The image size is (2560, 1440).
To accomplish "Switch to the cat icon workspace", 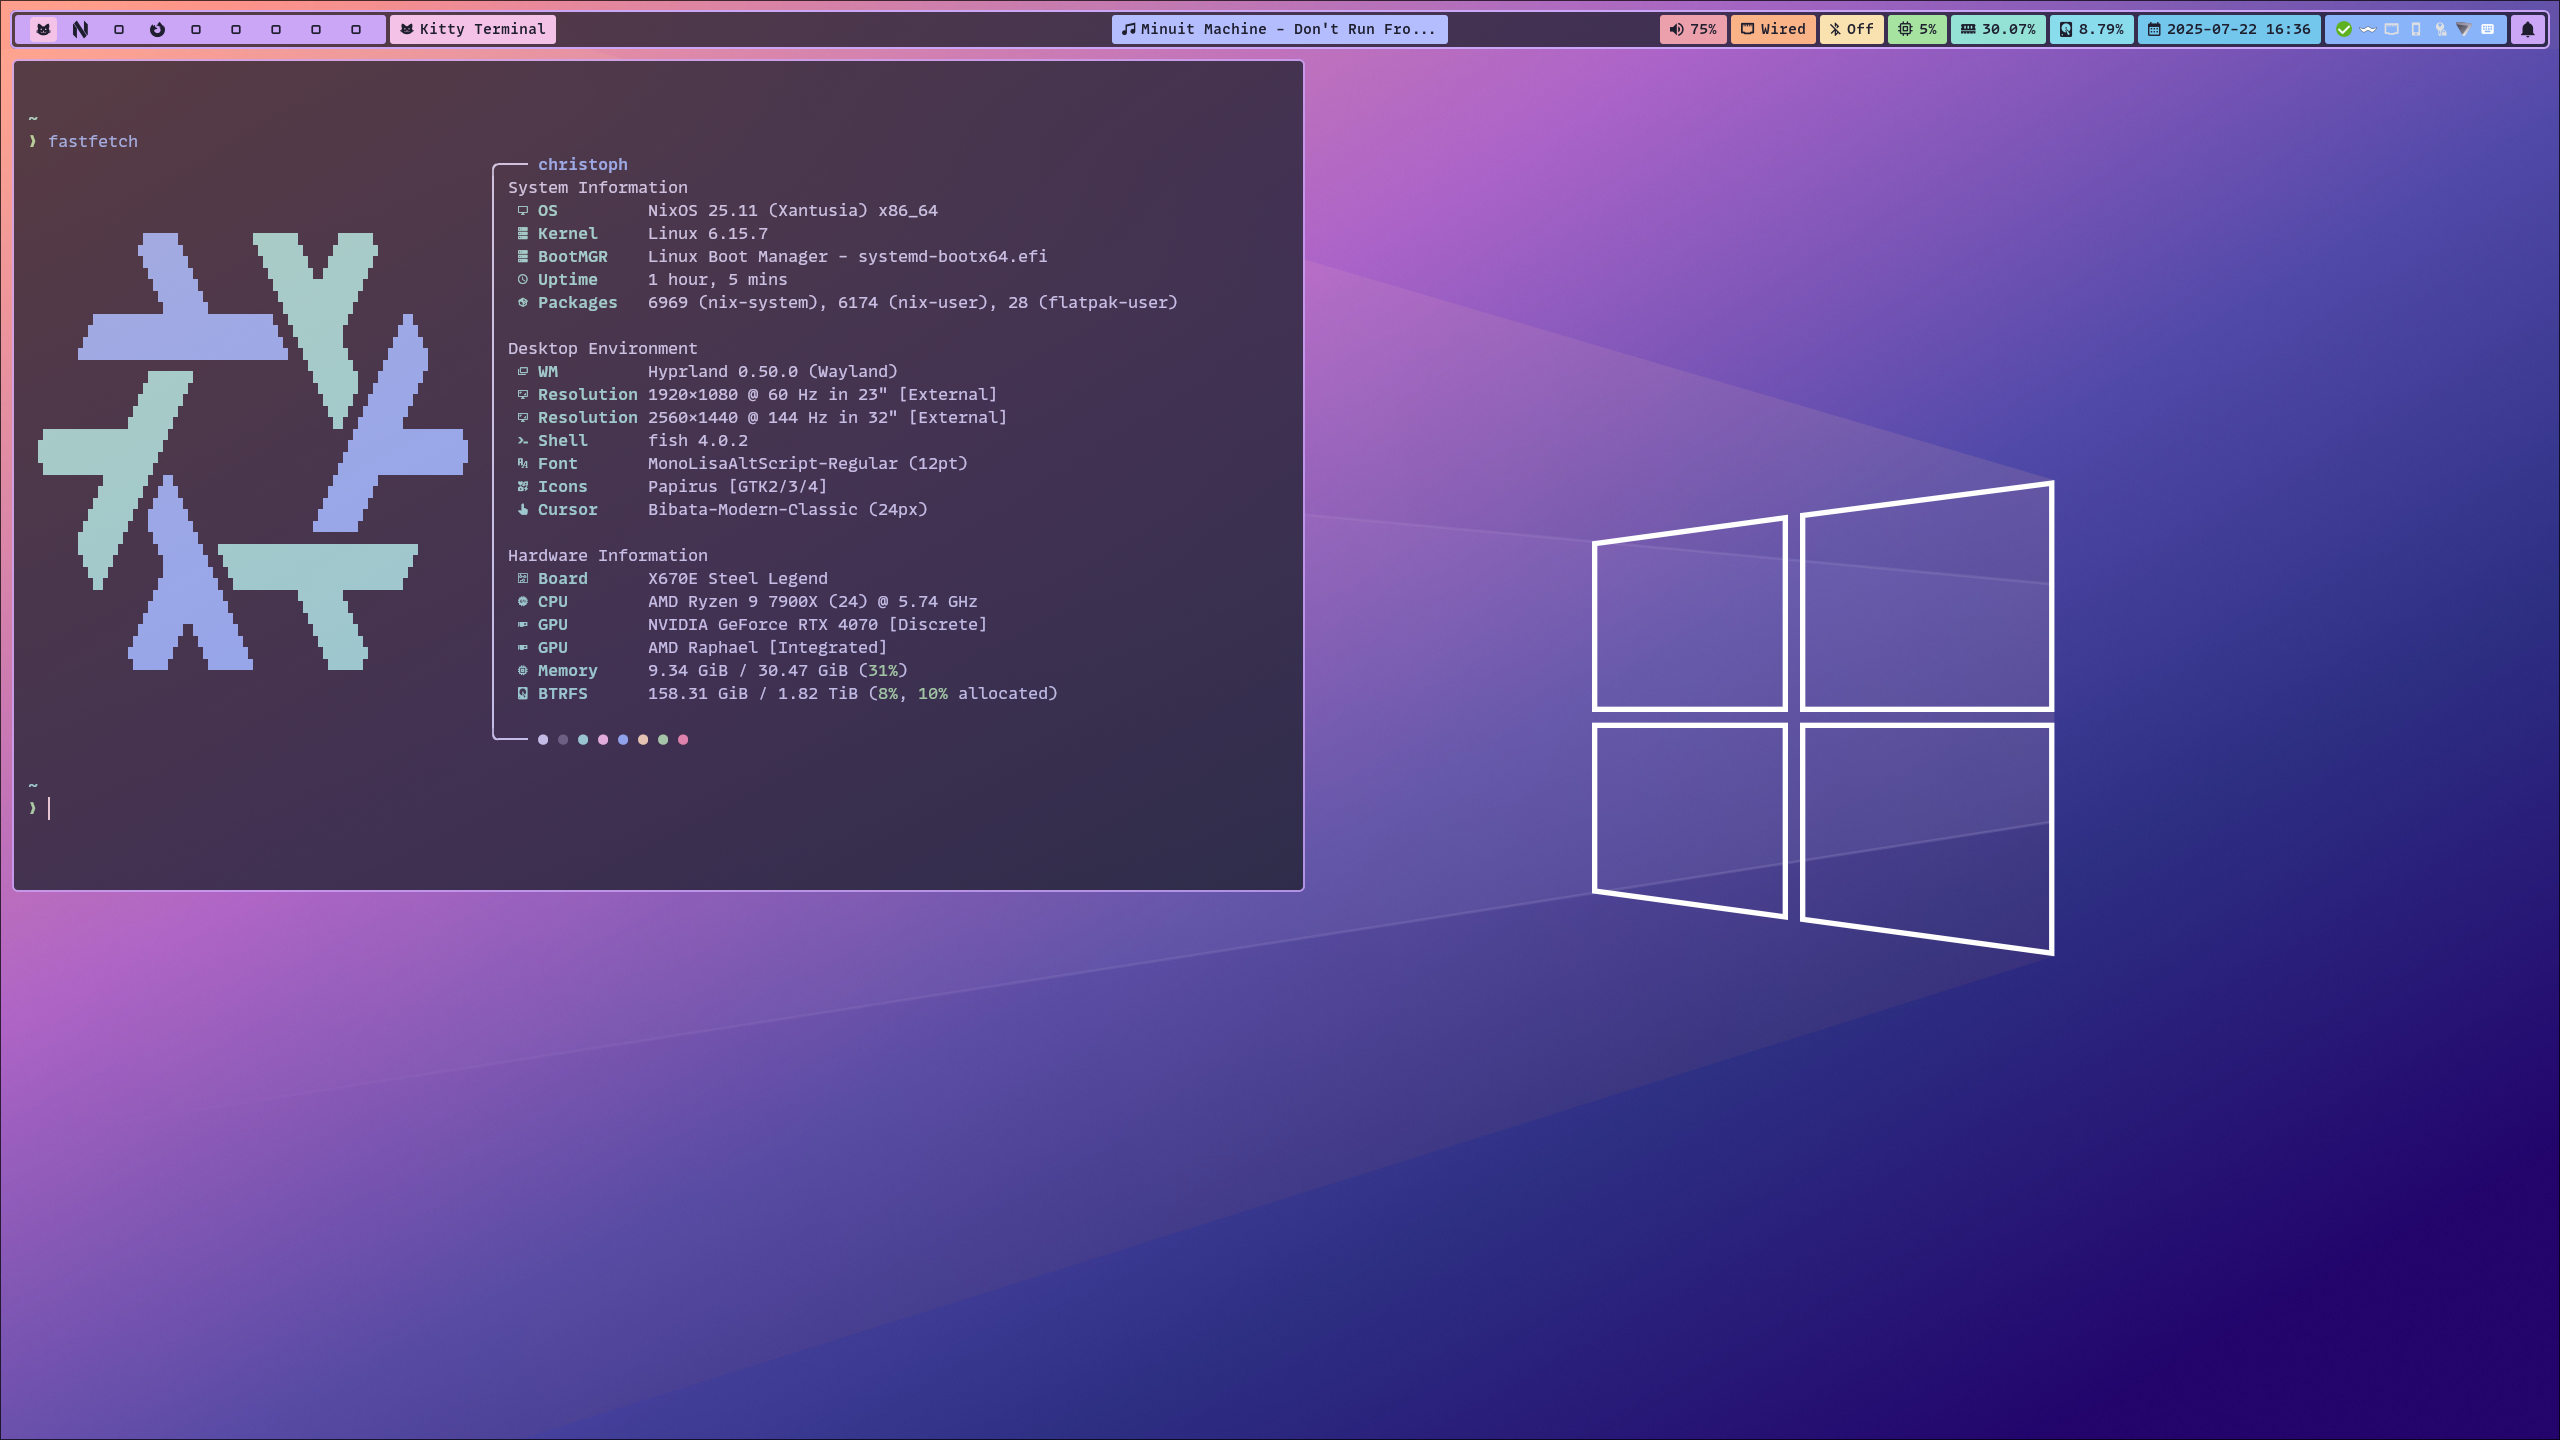I will pyautogui.click(x=43, y=29).
